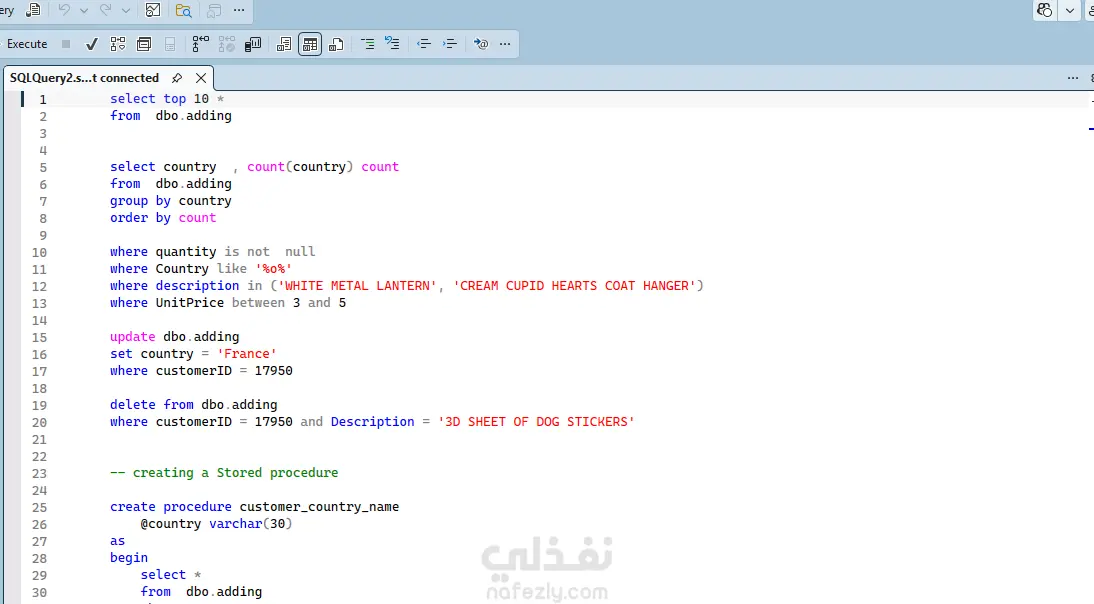1094x604 pixels.
Task: Click '@country varchar(30)' parameter line
Action: pos(216,524)
